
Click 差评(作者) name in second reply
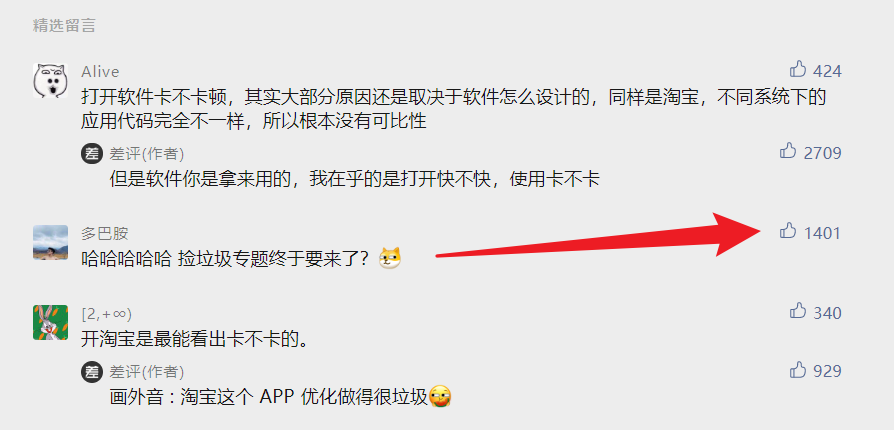pyautogui.click(x=147, y=372)
